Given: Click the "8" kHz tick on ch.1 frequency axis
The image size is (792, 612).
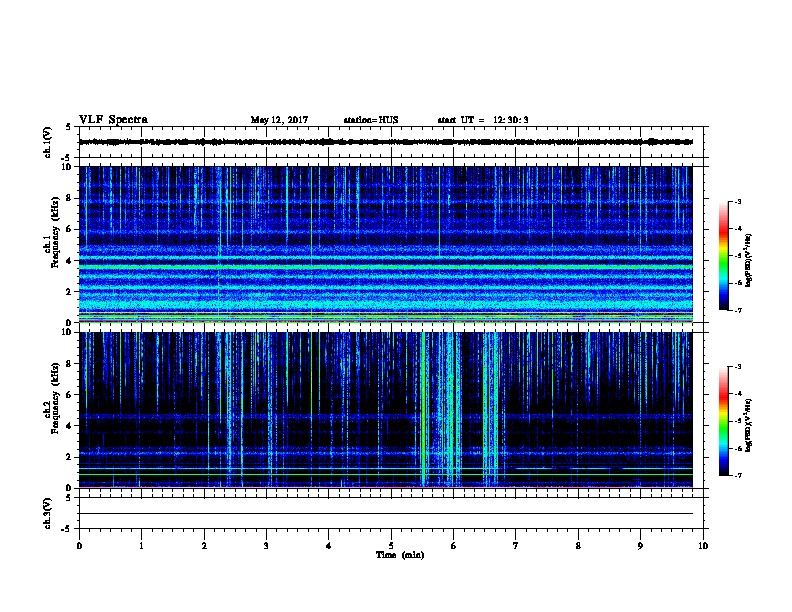Looking at the screenshot, I should (70, 198).
